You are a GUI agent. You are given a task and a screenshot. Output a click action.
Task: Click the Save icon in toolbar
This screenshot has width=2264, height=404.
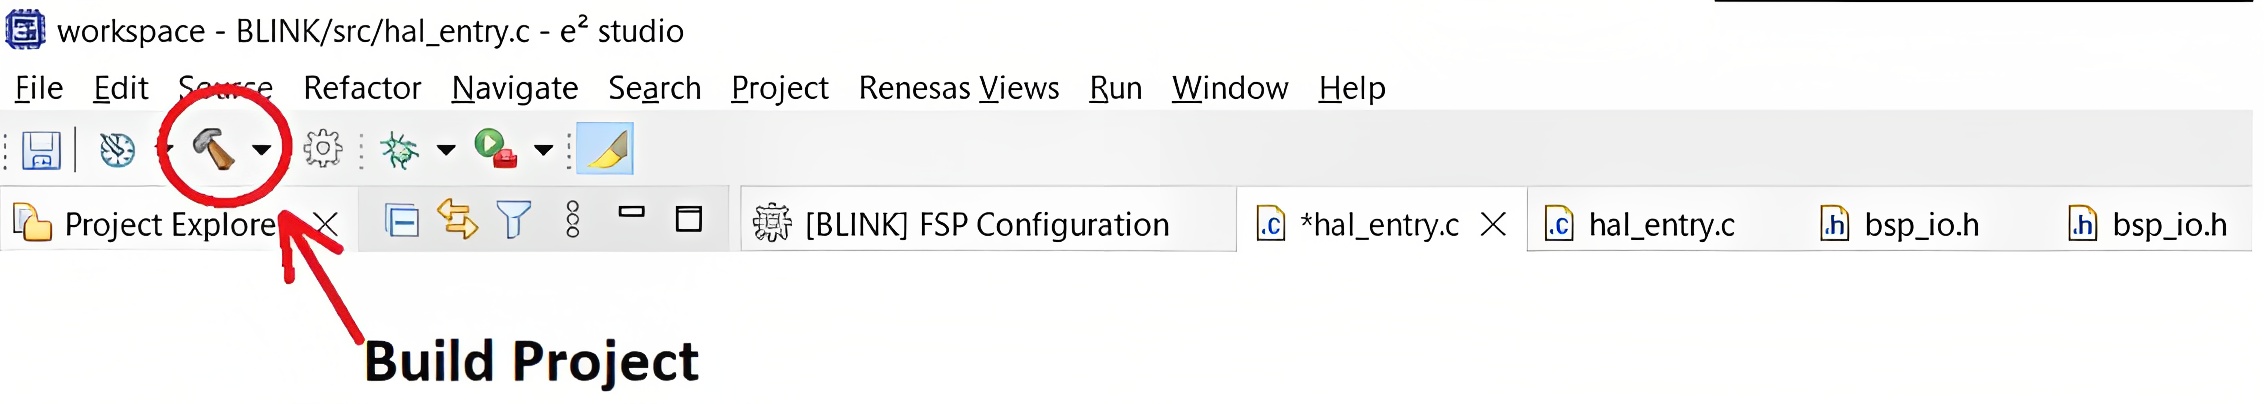(41, 150)
